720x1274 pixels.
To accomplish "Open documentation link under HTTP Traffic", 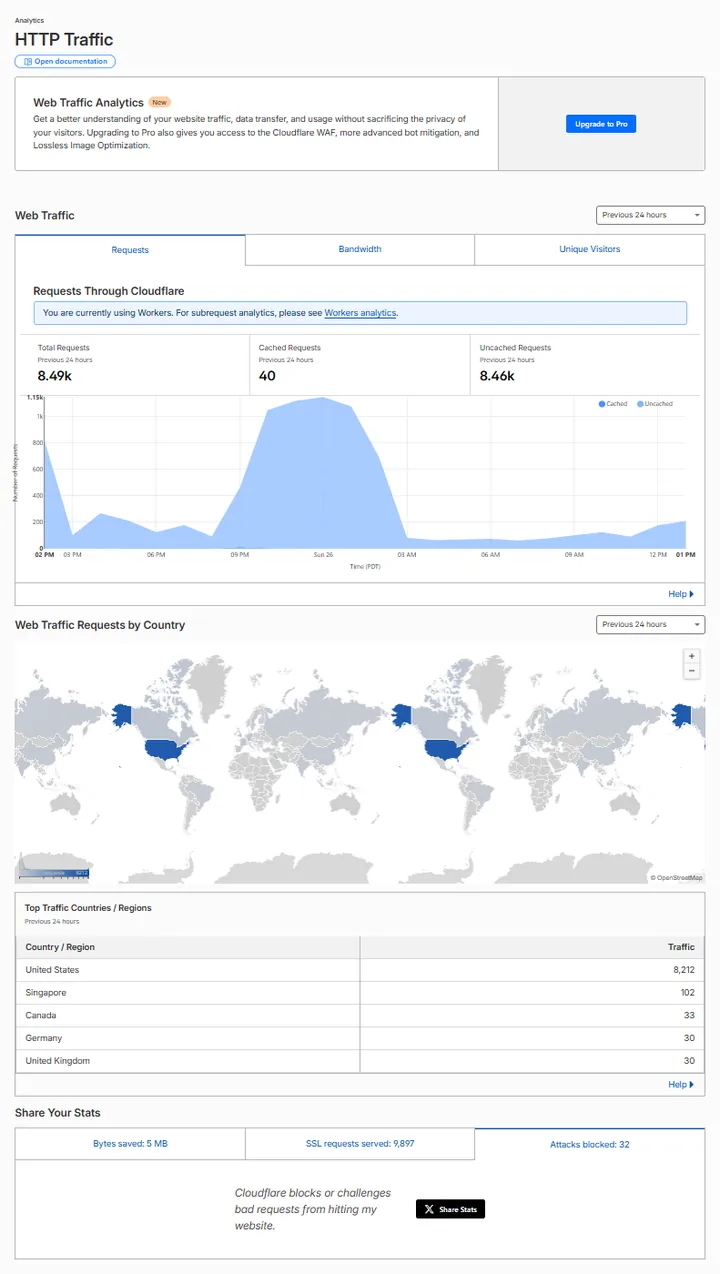I will click(65, 61).
